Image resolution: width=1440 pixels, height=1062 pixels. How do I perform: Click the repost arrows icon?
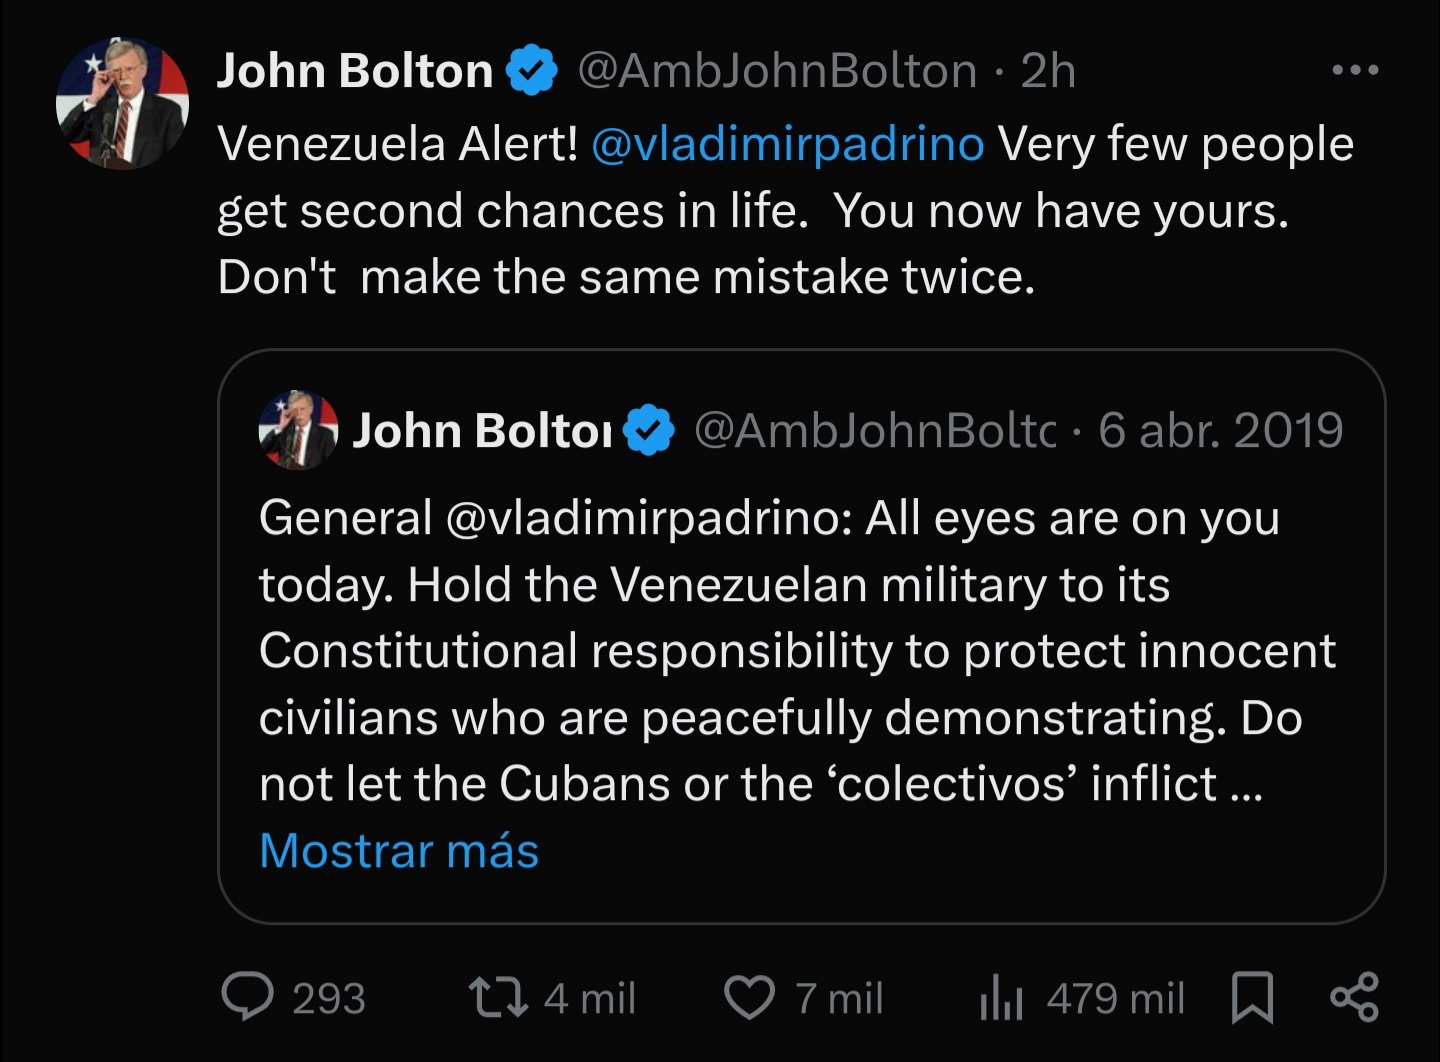pyautogui.click(x=498, y=997)
